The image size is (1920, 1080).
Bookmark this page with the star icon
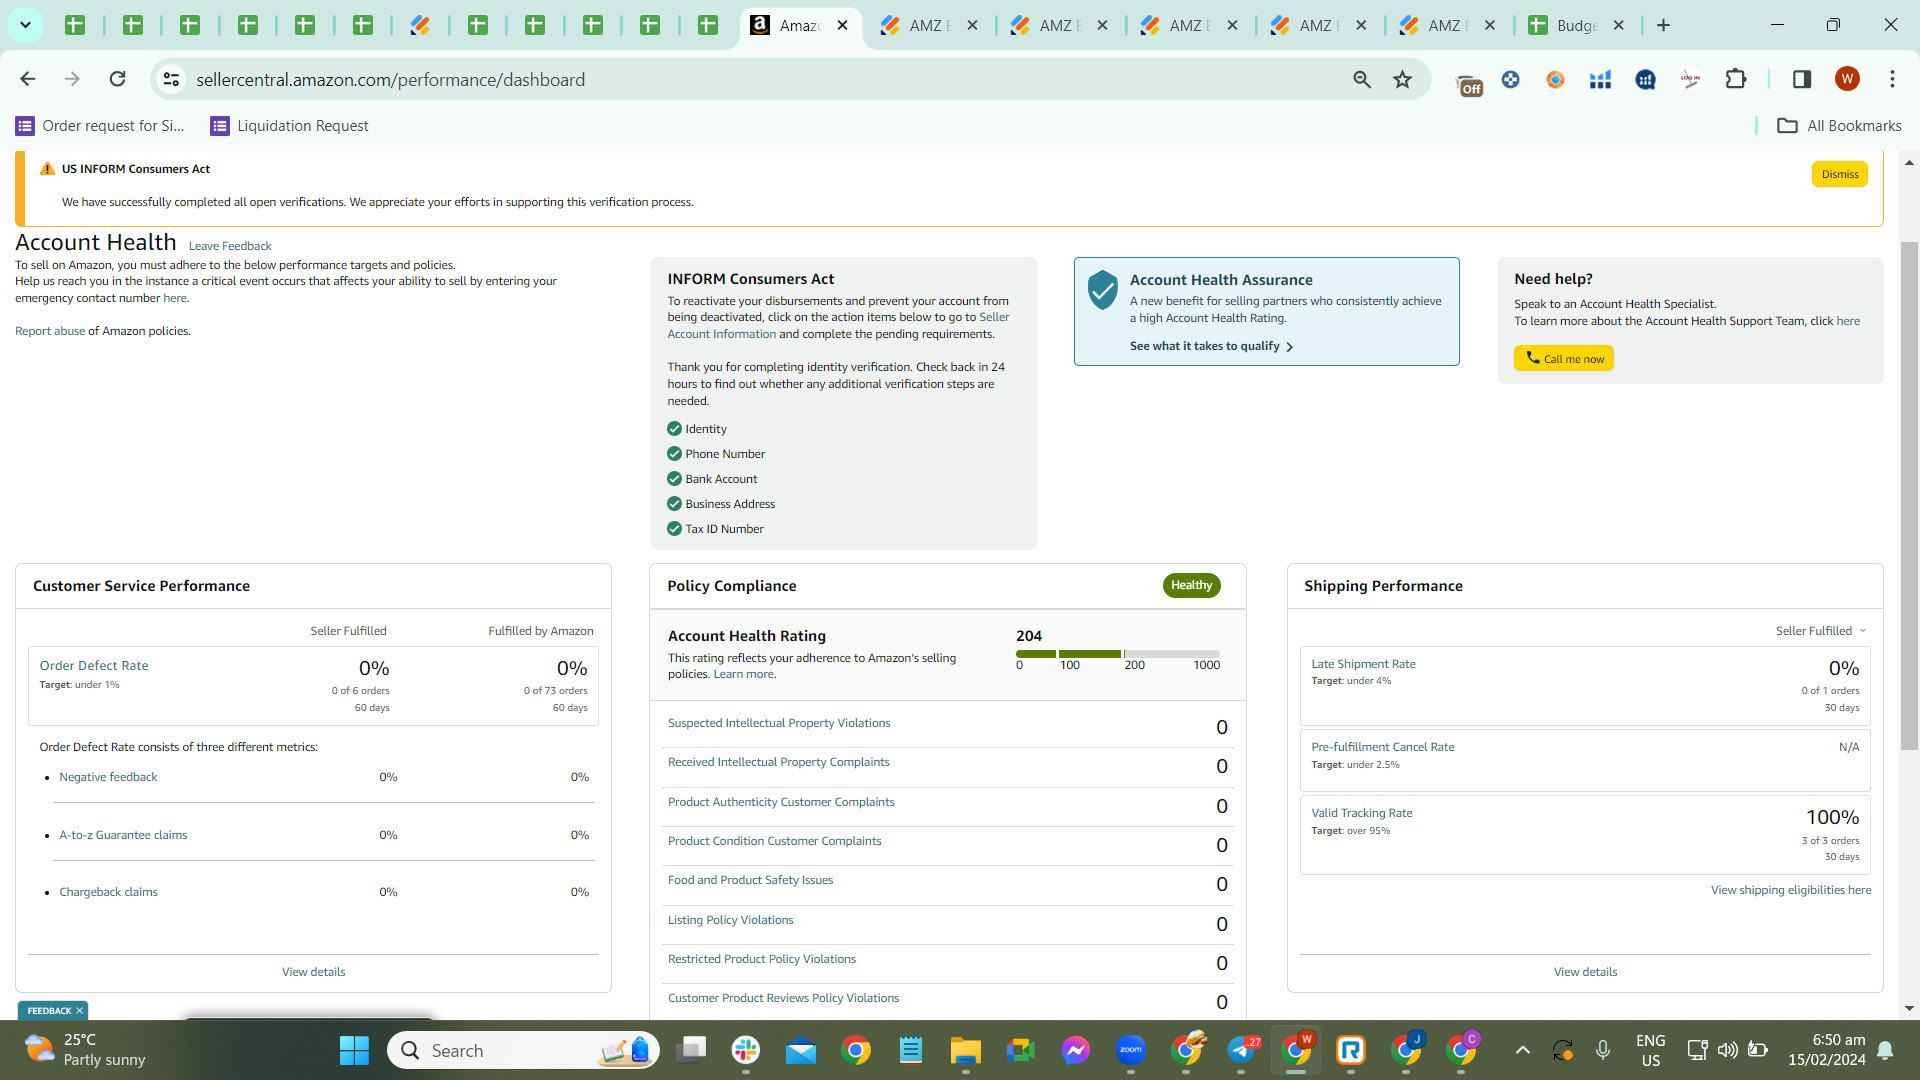(1403, 79)
